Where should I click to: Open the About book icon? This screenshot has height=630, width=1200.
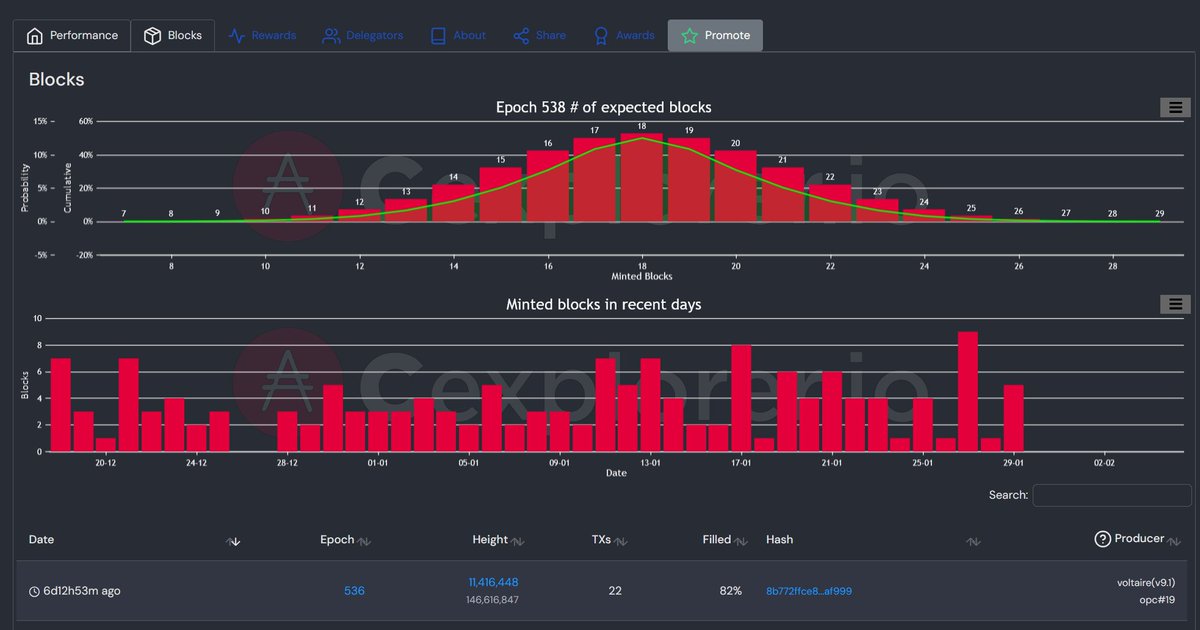(437, 35)
